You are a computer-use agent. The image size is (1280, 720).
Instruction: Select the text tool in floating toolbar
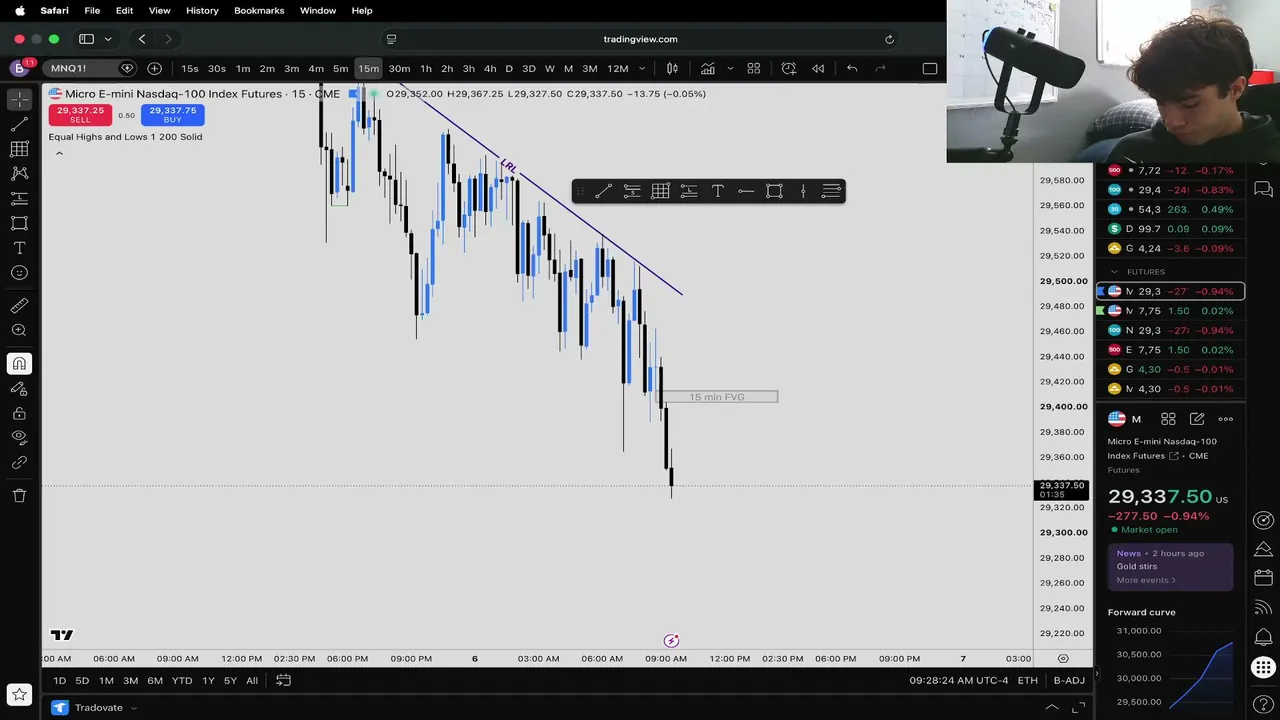tap(717, 191)
